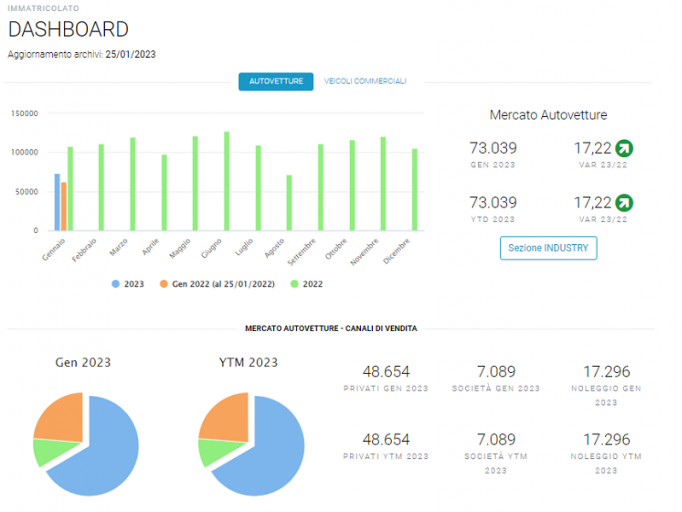Open the VEICOLI COMMERCIALI tab
Image resolution: width=682 pixels, height=512 pixels.
point(365,81)
